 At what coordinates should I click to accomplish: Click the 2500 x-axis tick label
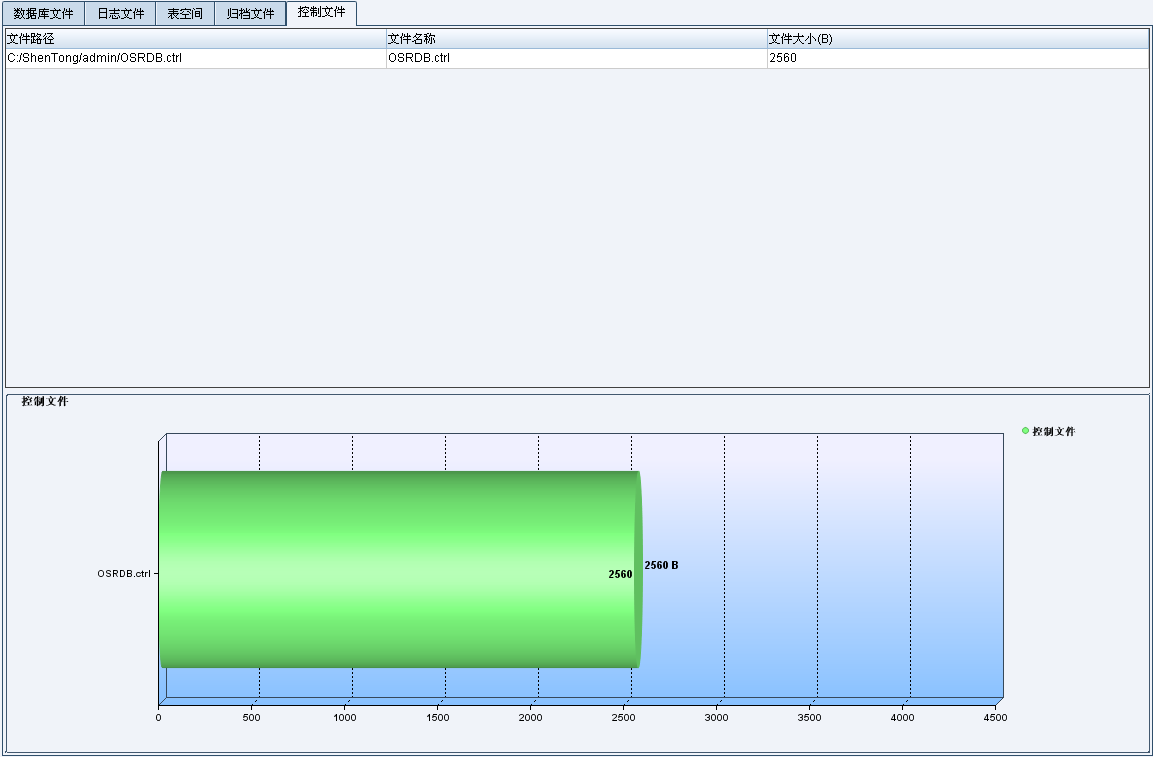(624, 717)
